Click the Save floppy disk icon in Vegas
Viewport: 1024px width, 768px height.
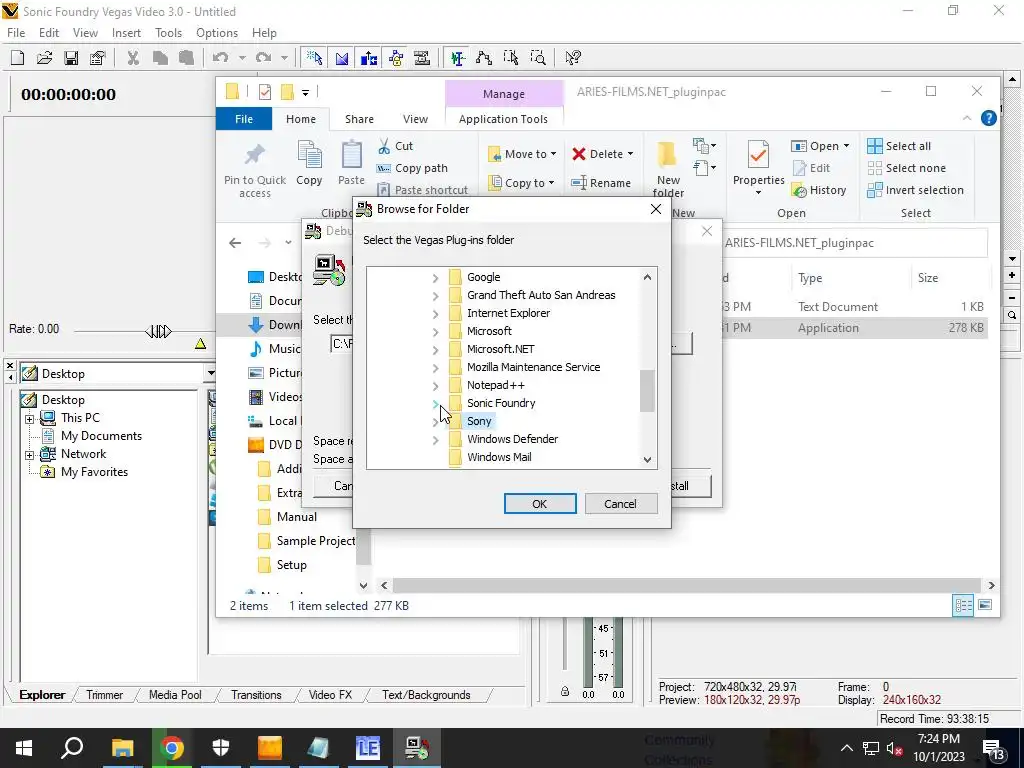[x=71, y=58]
